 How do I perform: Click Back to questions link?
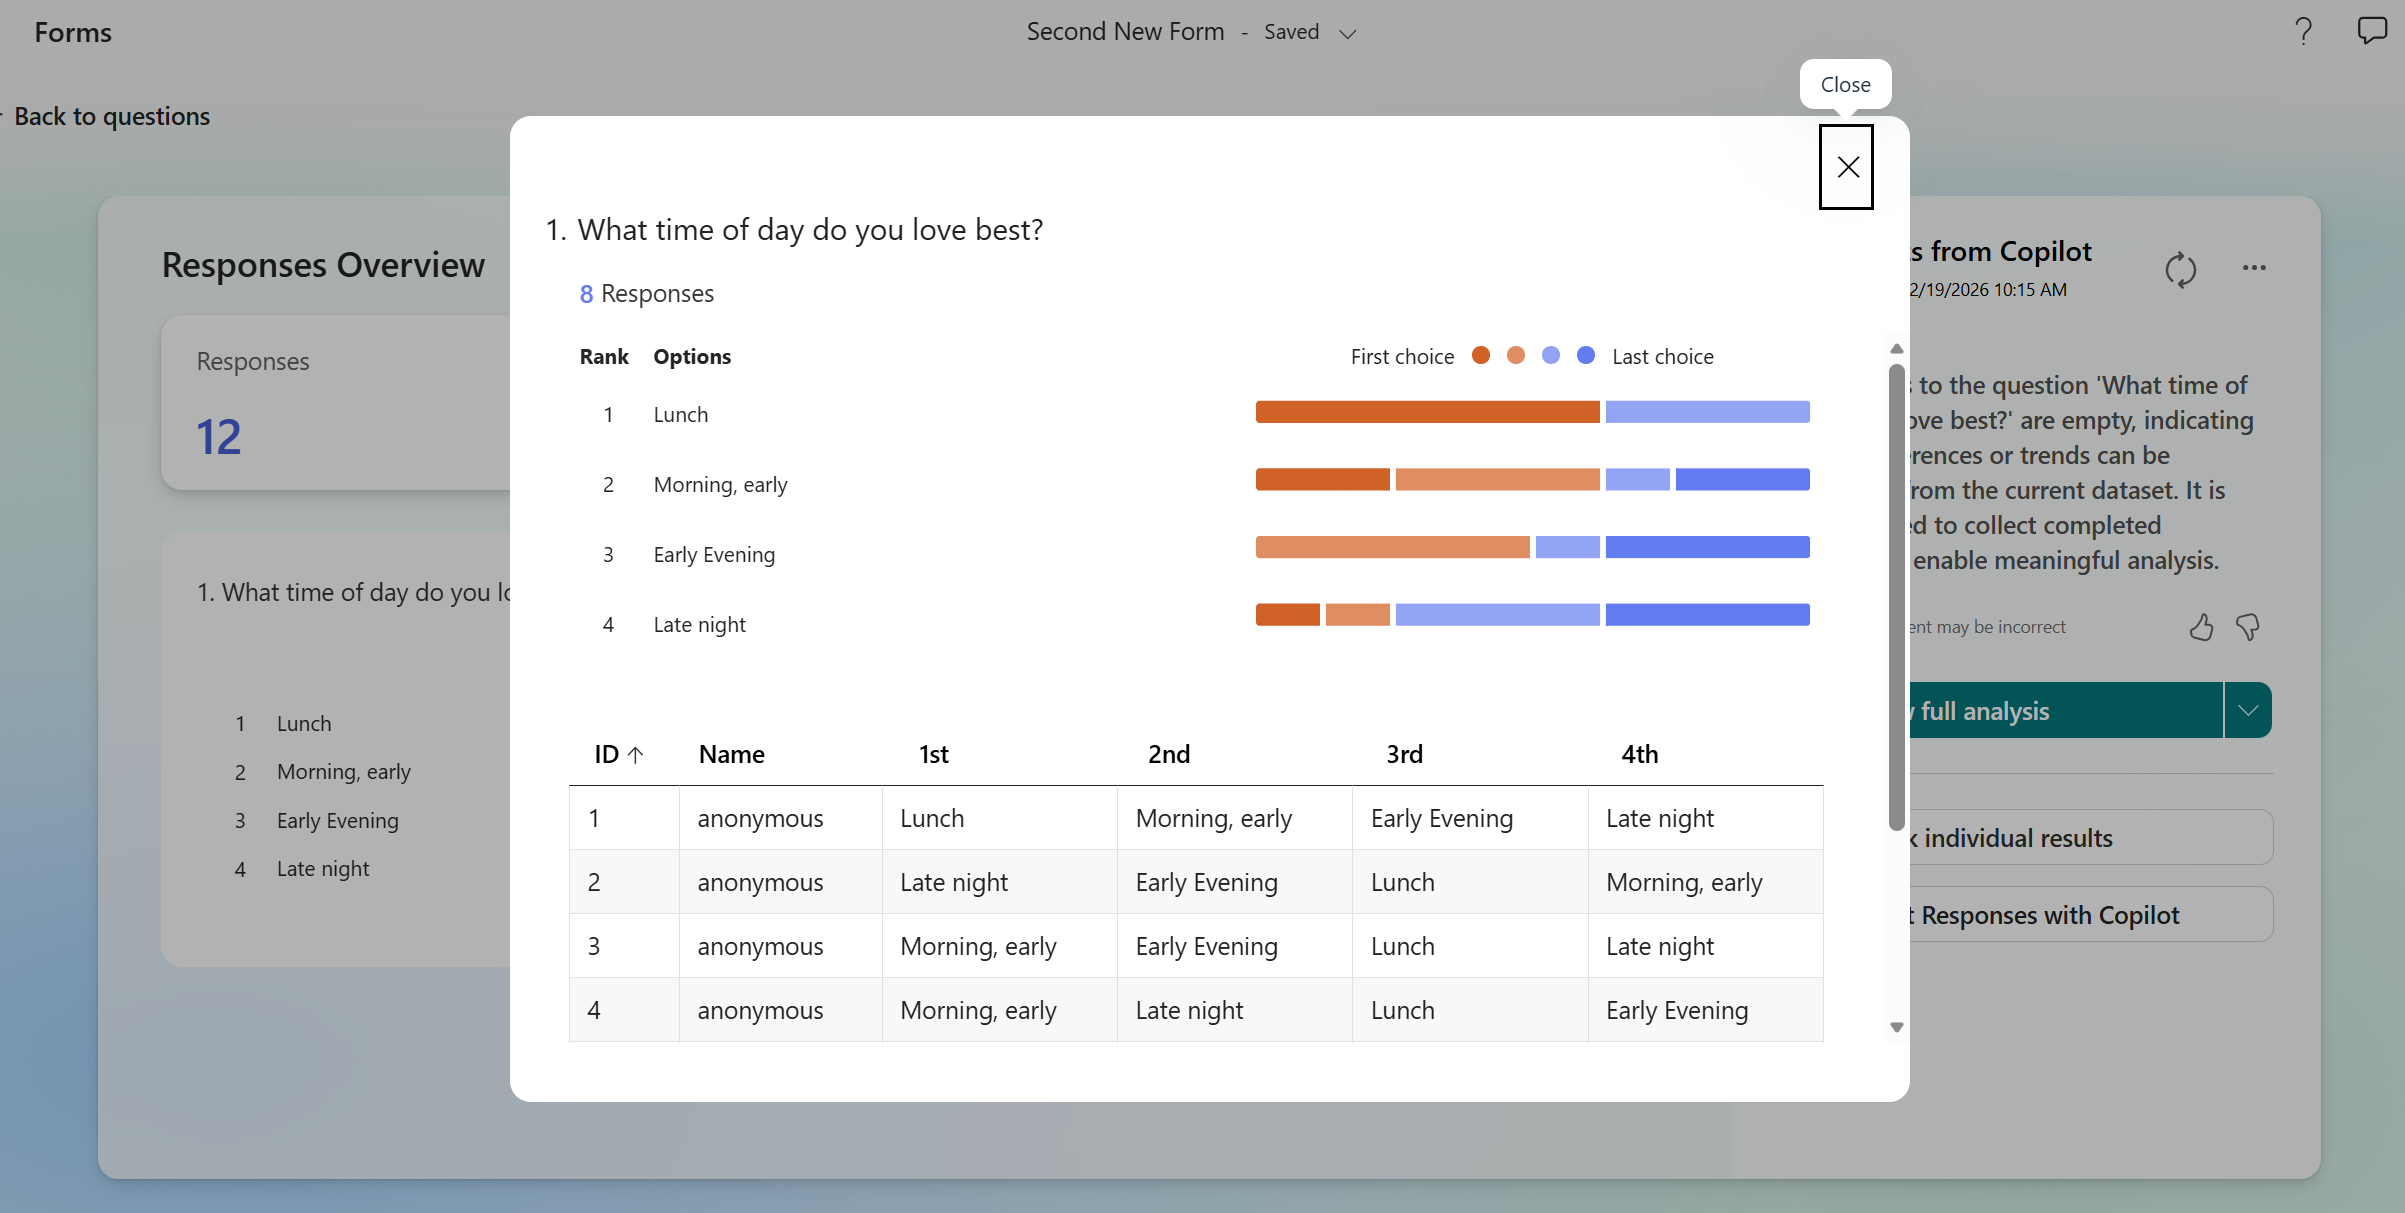tap(112, 117)
